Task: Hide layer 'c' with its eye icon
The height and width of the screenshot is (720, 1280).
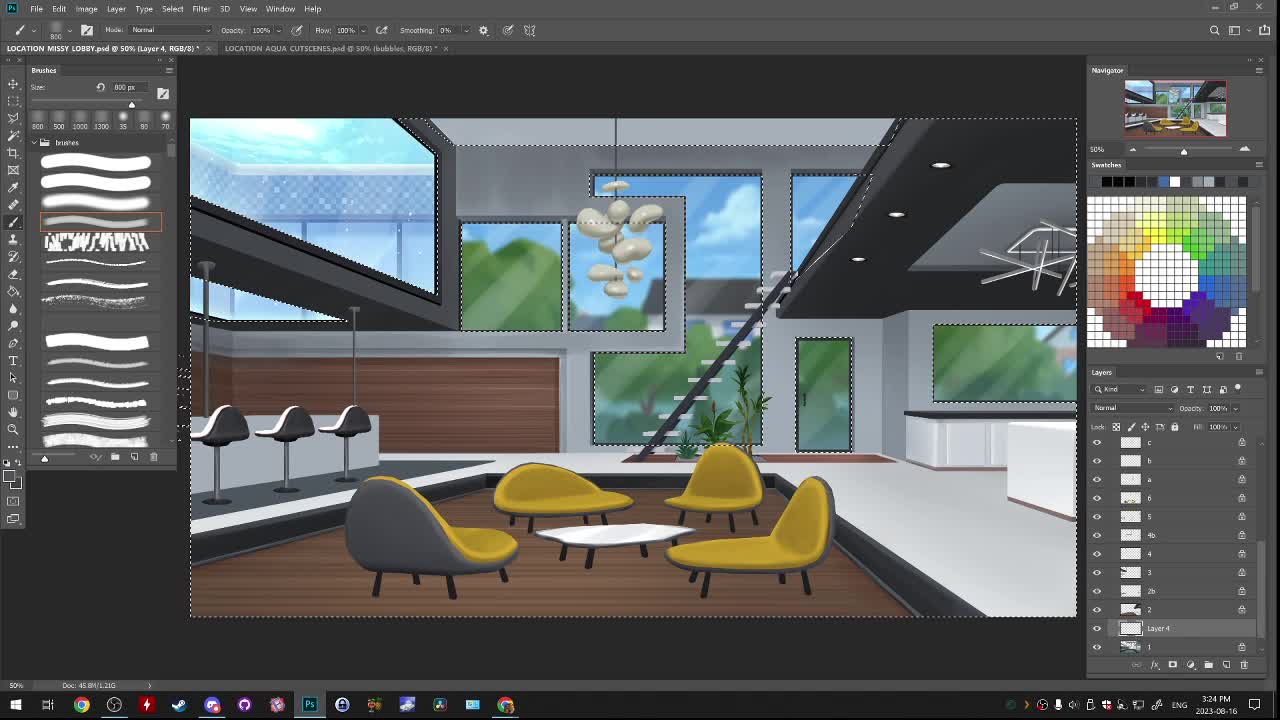Action: 1097,442
